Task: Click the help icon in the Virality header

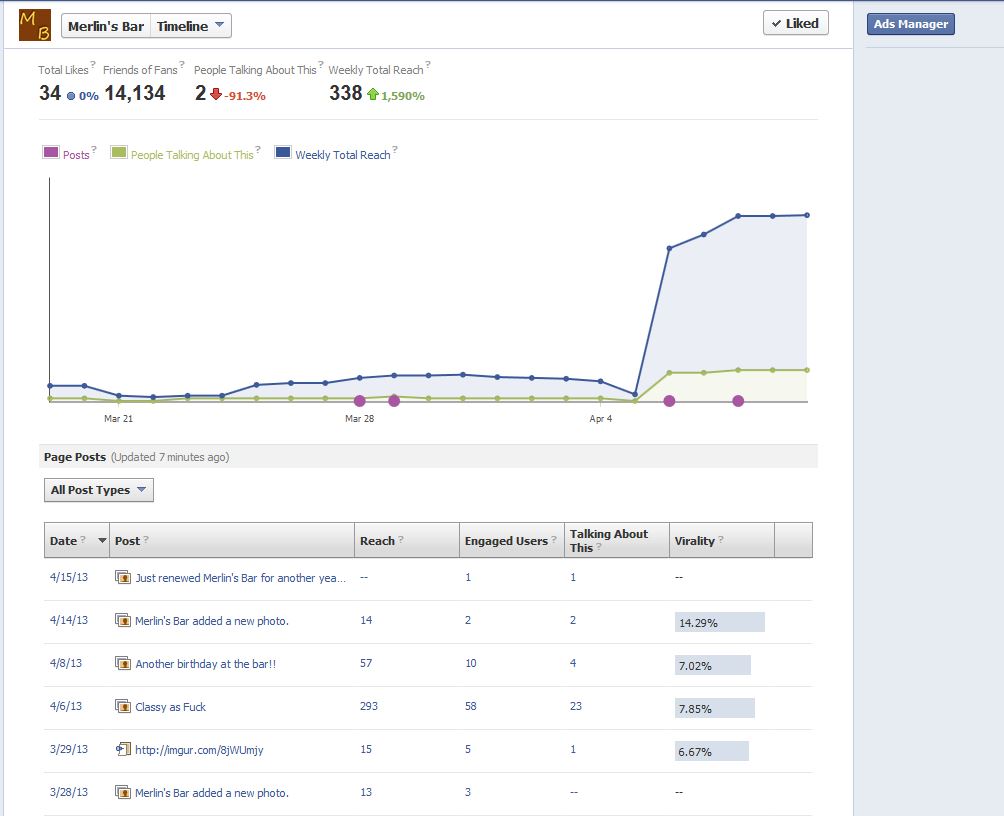Action: (721, 539)
